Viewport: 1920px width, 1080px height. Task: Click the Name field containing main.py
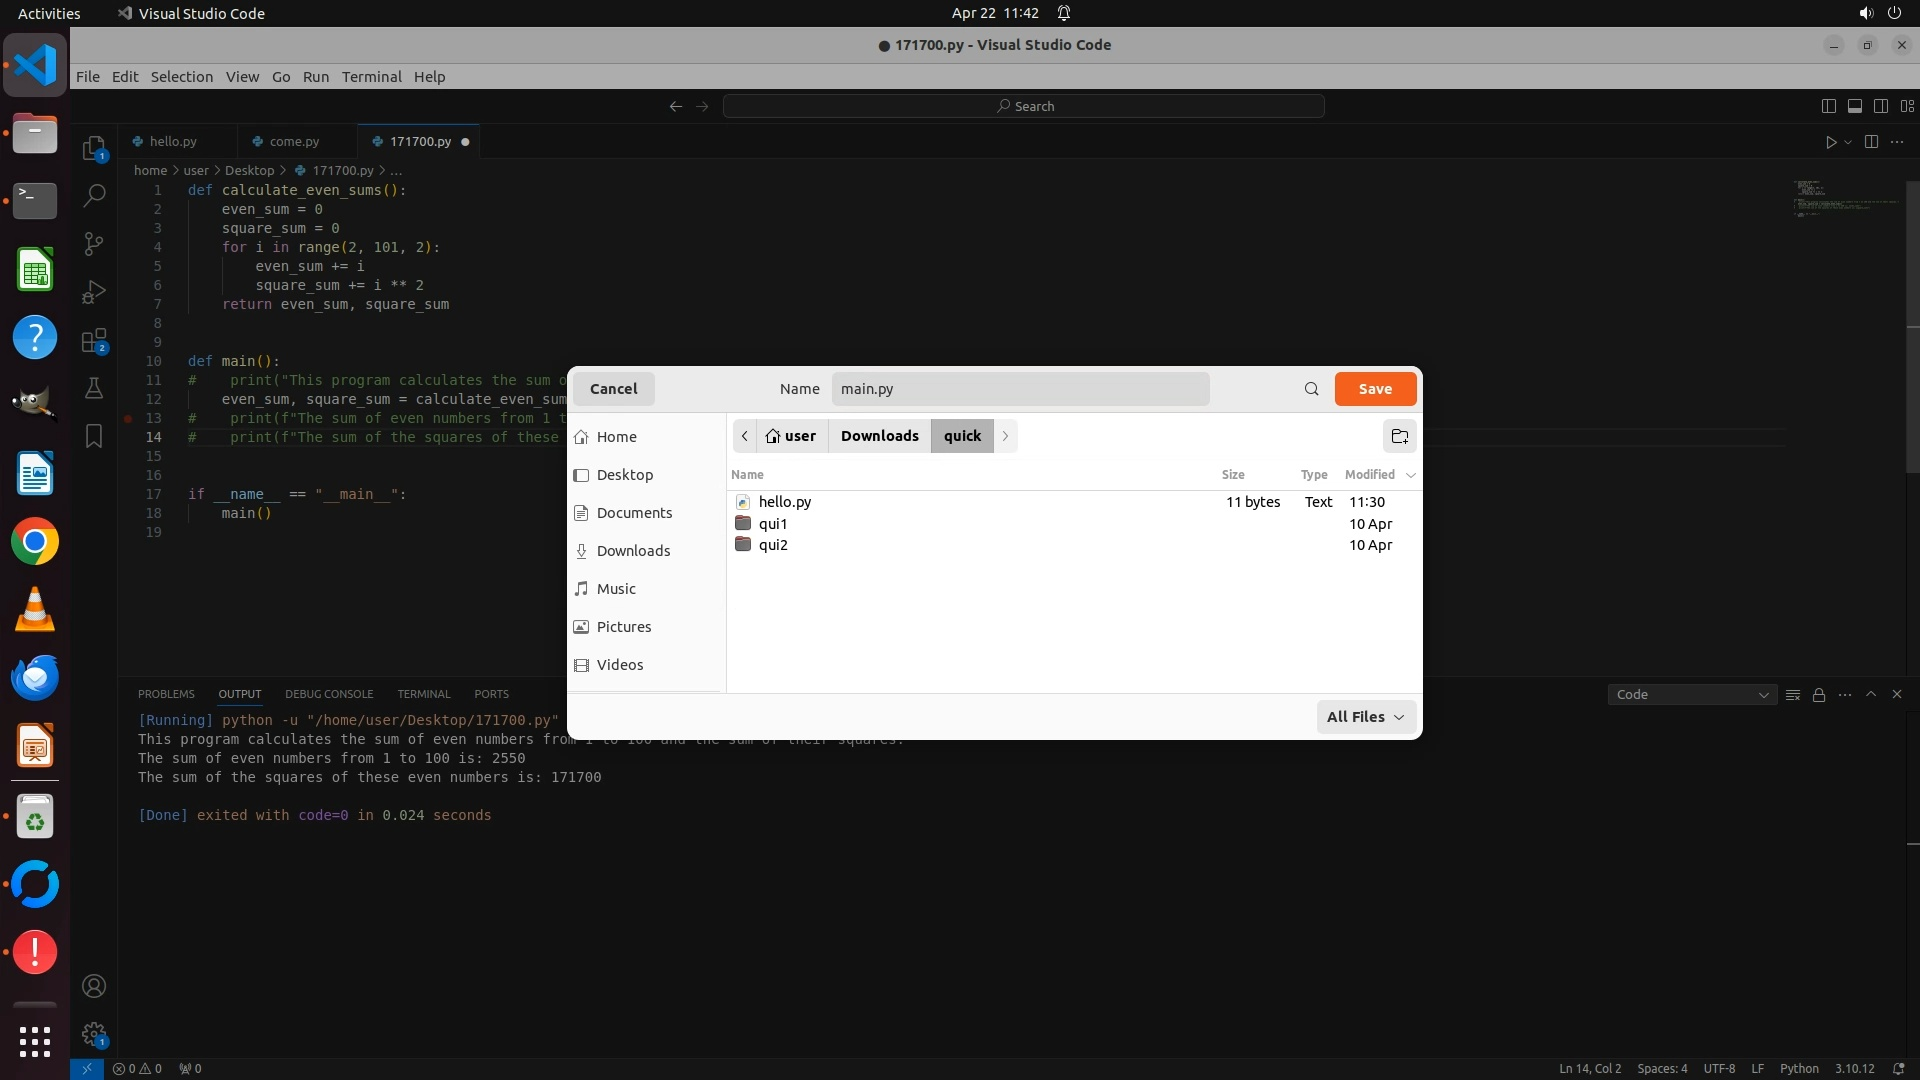pos(1019,389)
